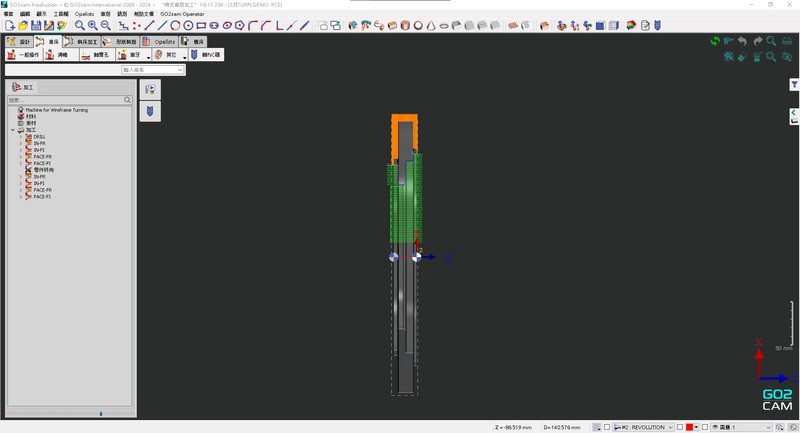
Task: Collapse the 加工 machining tree node
Action: 13,130
